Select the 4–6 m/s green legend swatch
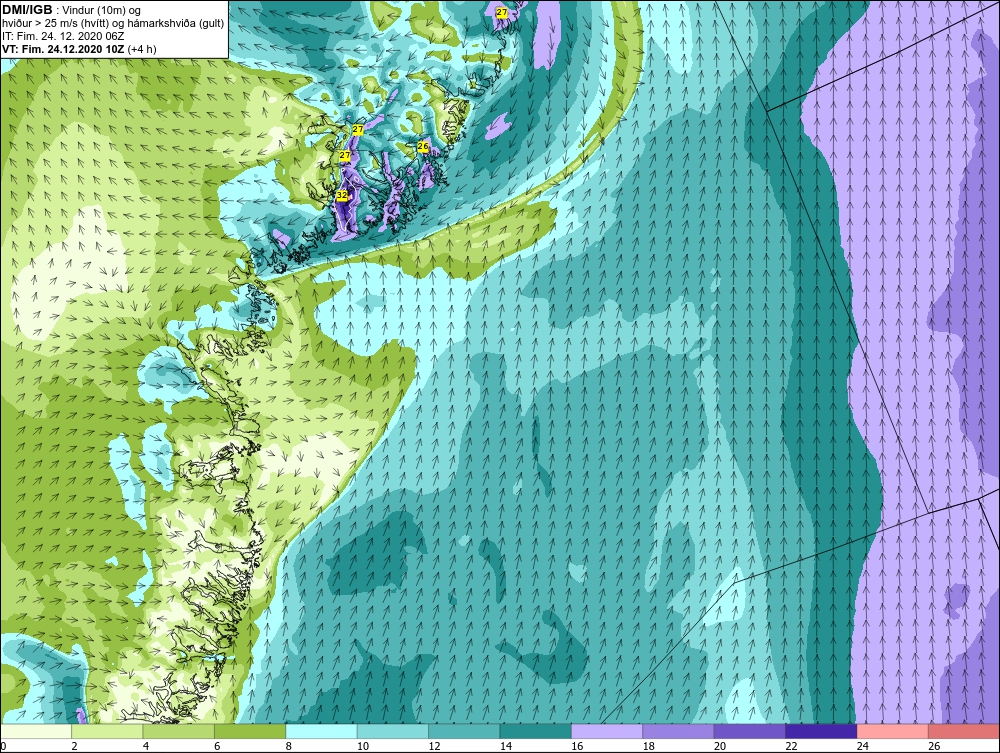Viewport: 1000px width, 753px height. tap(179, 731)
